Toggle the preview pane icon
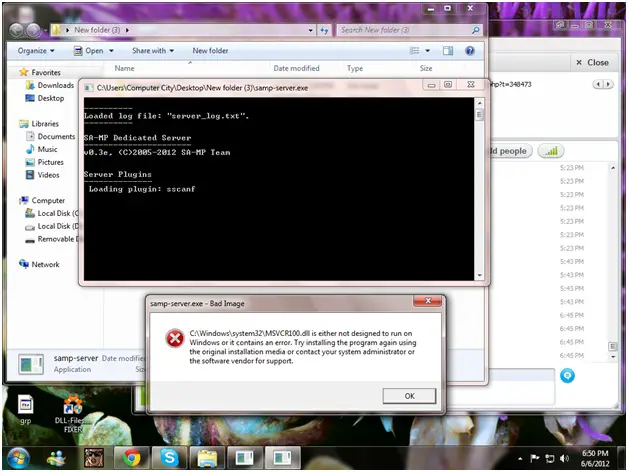 pyautogui.click(x=448, y=50)
